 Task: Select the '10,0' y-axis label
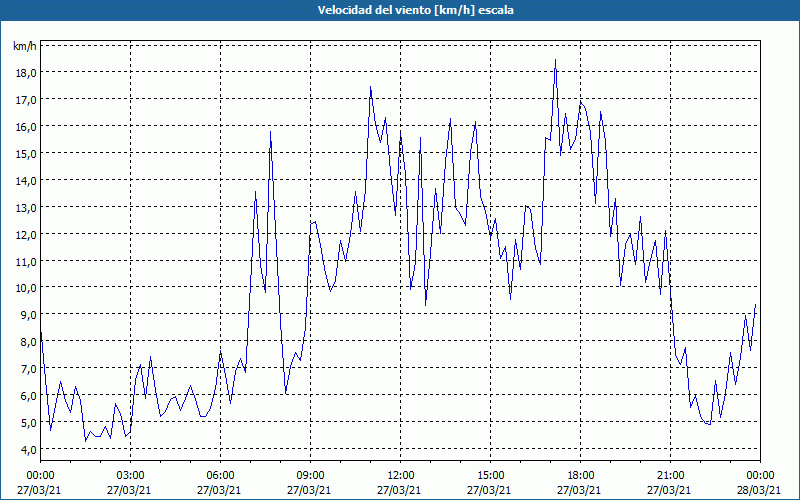(x=26, y=288)
